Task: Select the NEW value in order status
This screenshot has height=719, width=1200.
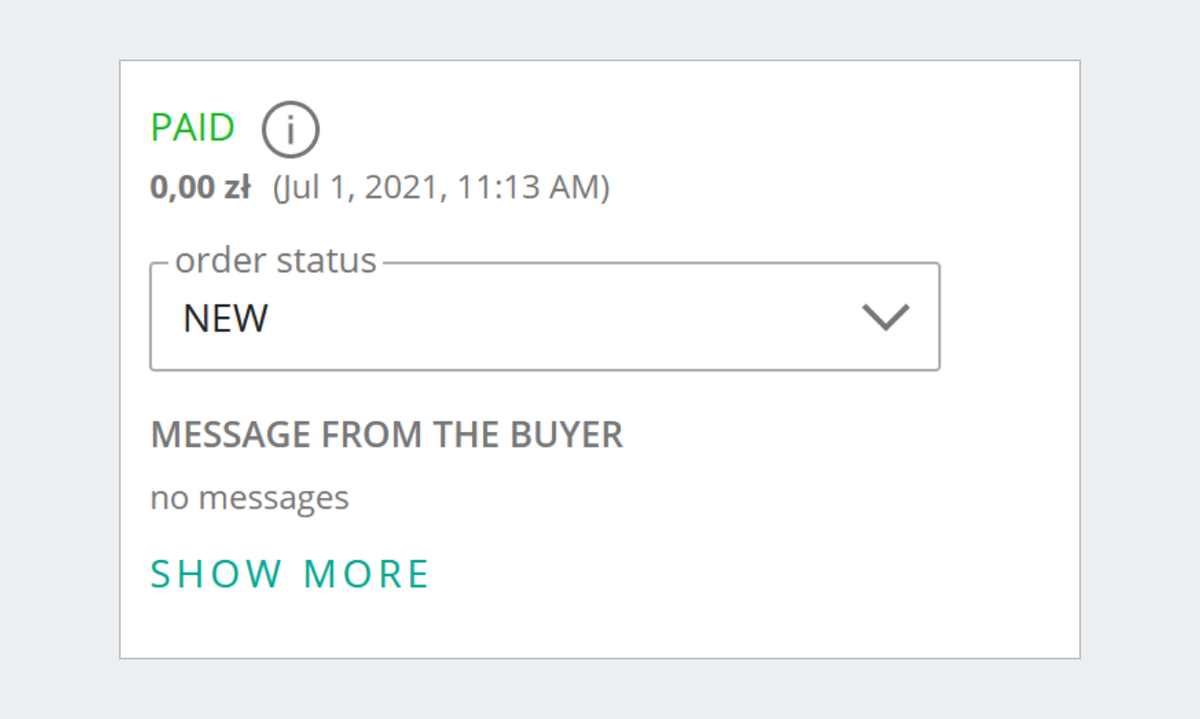Action: point(226,319)
